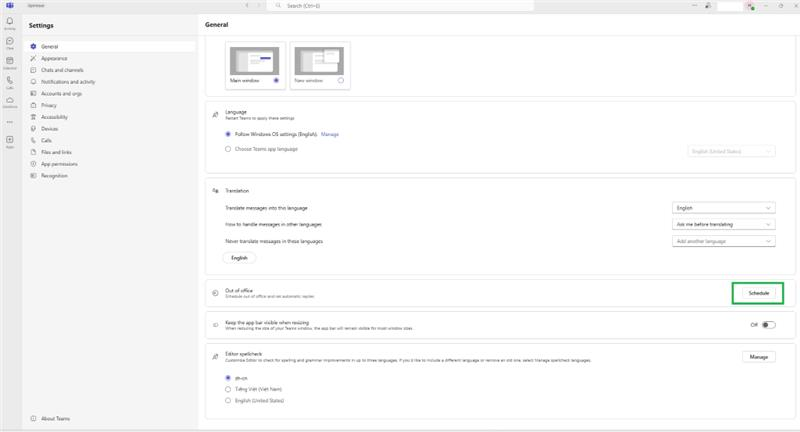Select zh-cn spellcheck language radio
This screenshot has height=432, width=800.
click(x=228, y=378)
